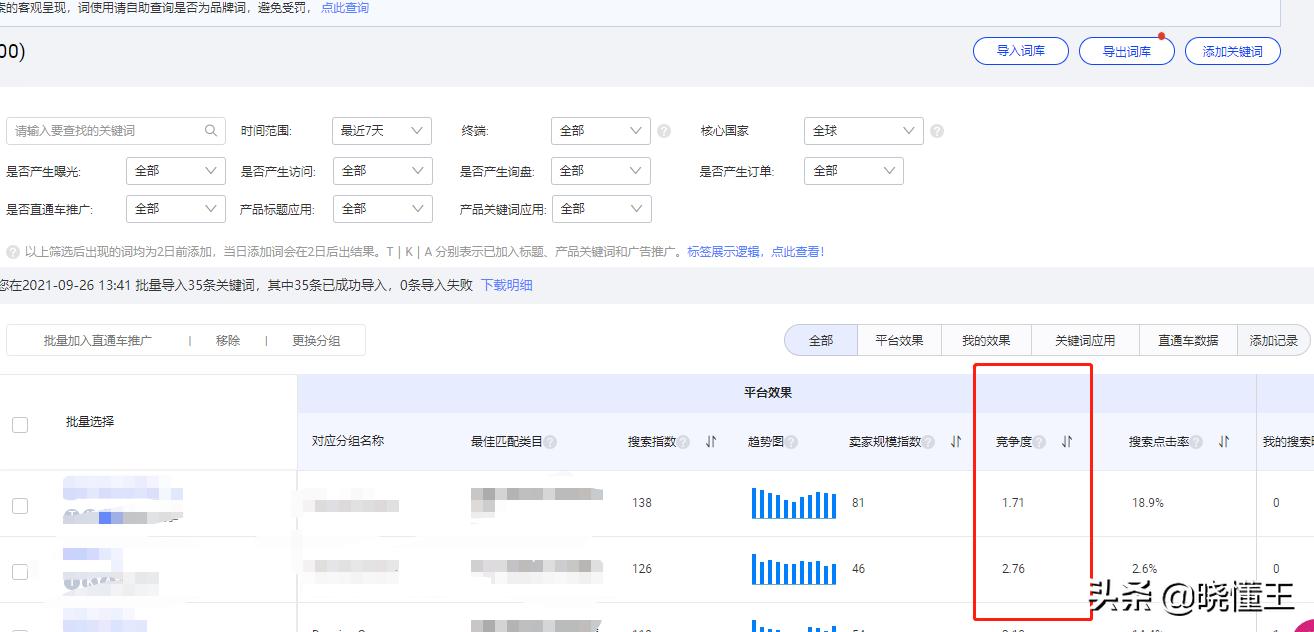1314x632 pixels.
Task: Click the 添加关键词 button
Action: point(1233,50)
